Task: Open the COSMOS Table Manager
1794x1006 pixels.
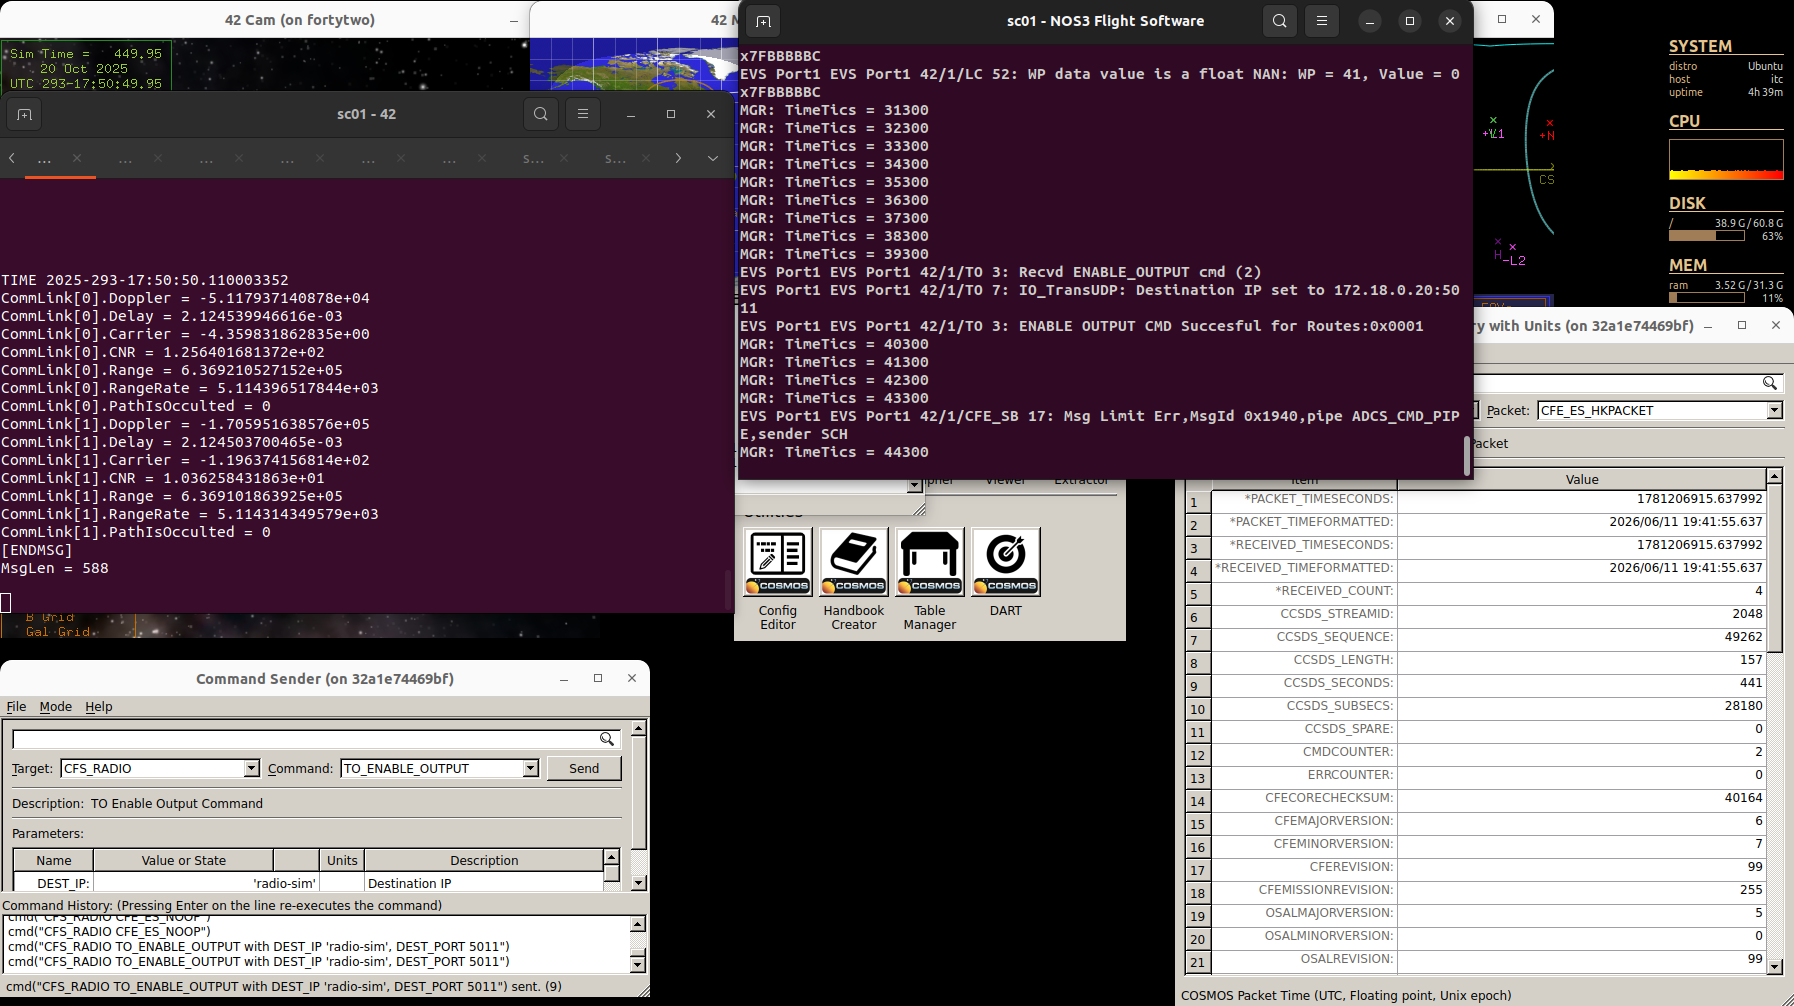Action: (x=930, y=561)
